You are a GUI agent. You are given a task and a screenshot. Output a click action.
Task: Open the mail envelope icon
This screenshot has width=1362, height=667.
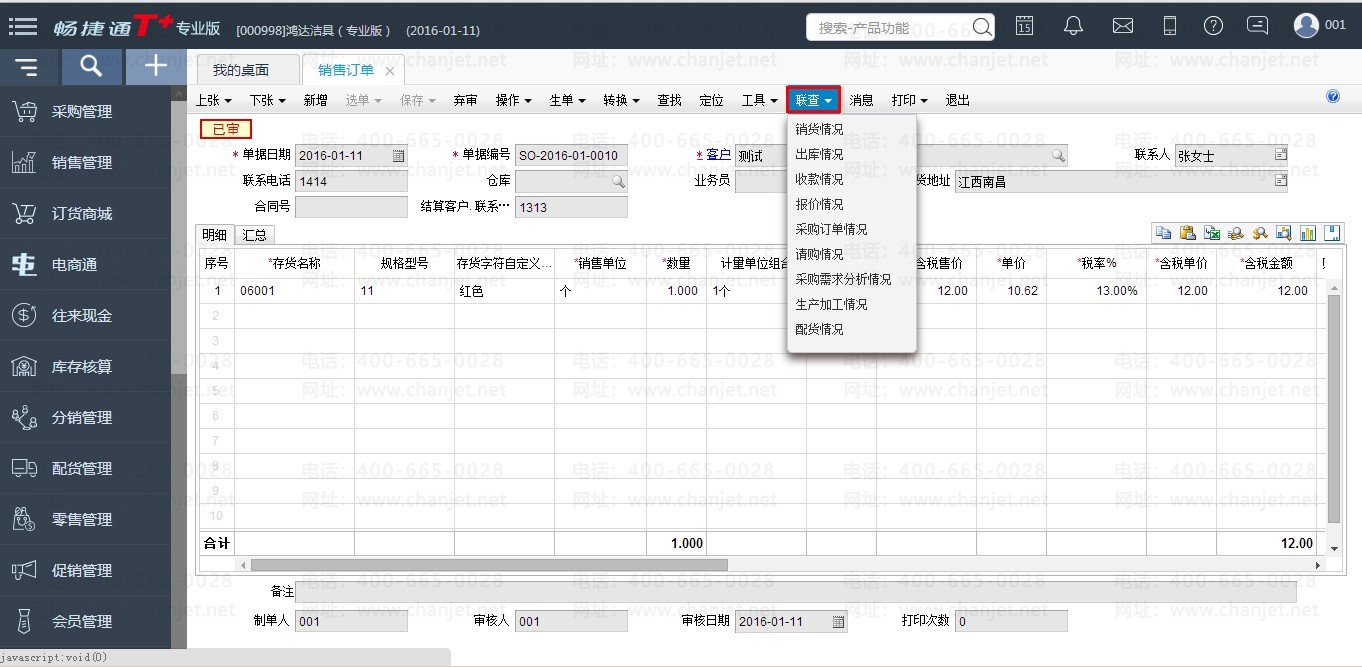coord(1122,26)
